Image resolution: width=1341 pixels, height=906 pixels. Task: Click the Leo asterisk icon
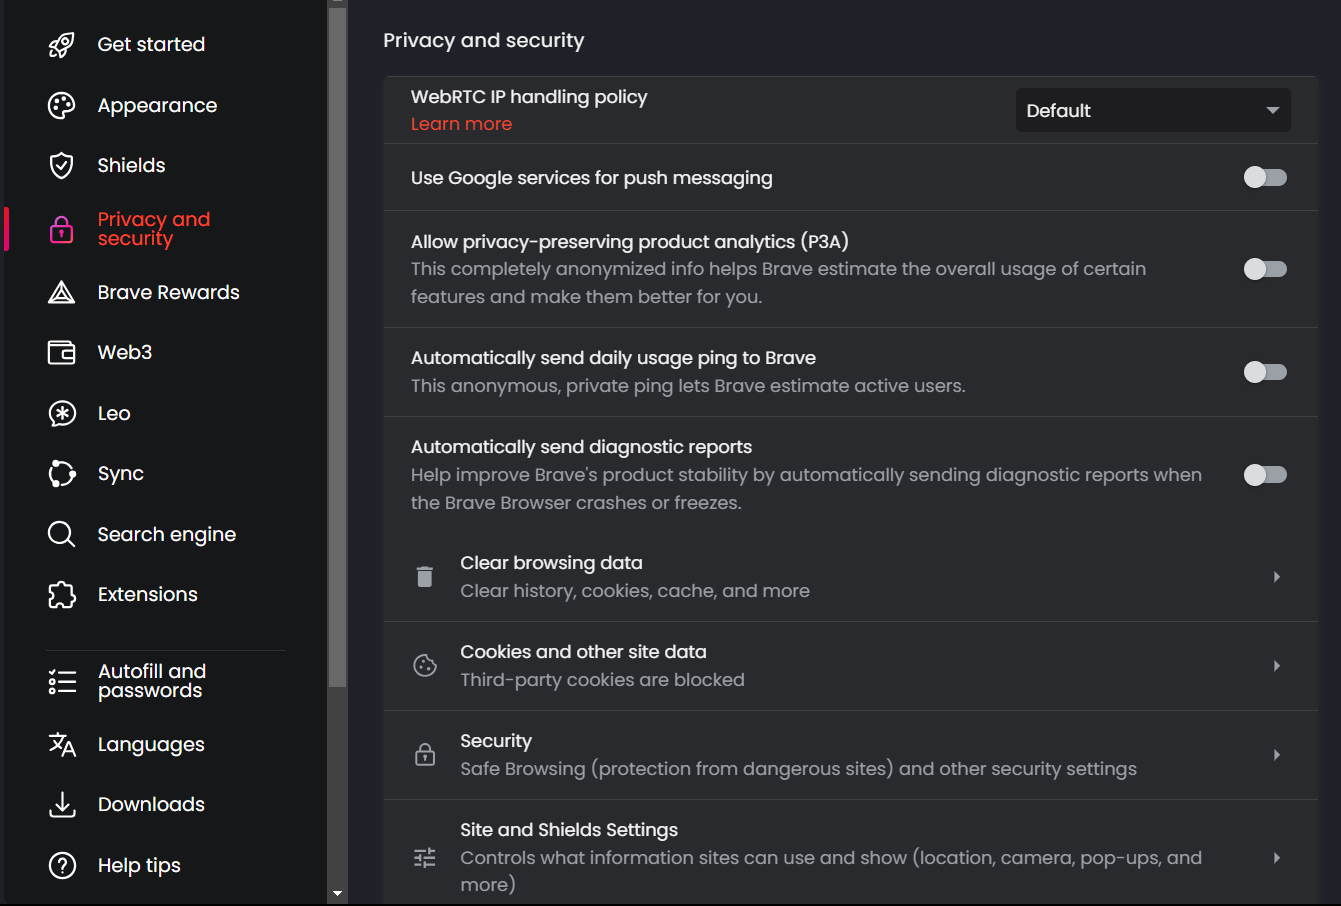[x=62, y=414]
